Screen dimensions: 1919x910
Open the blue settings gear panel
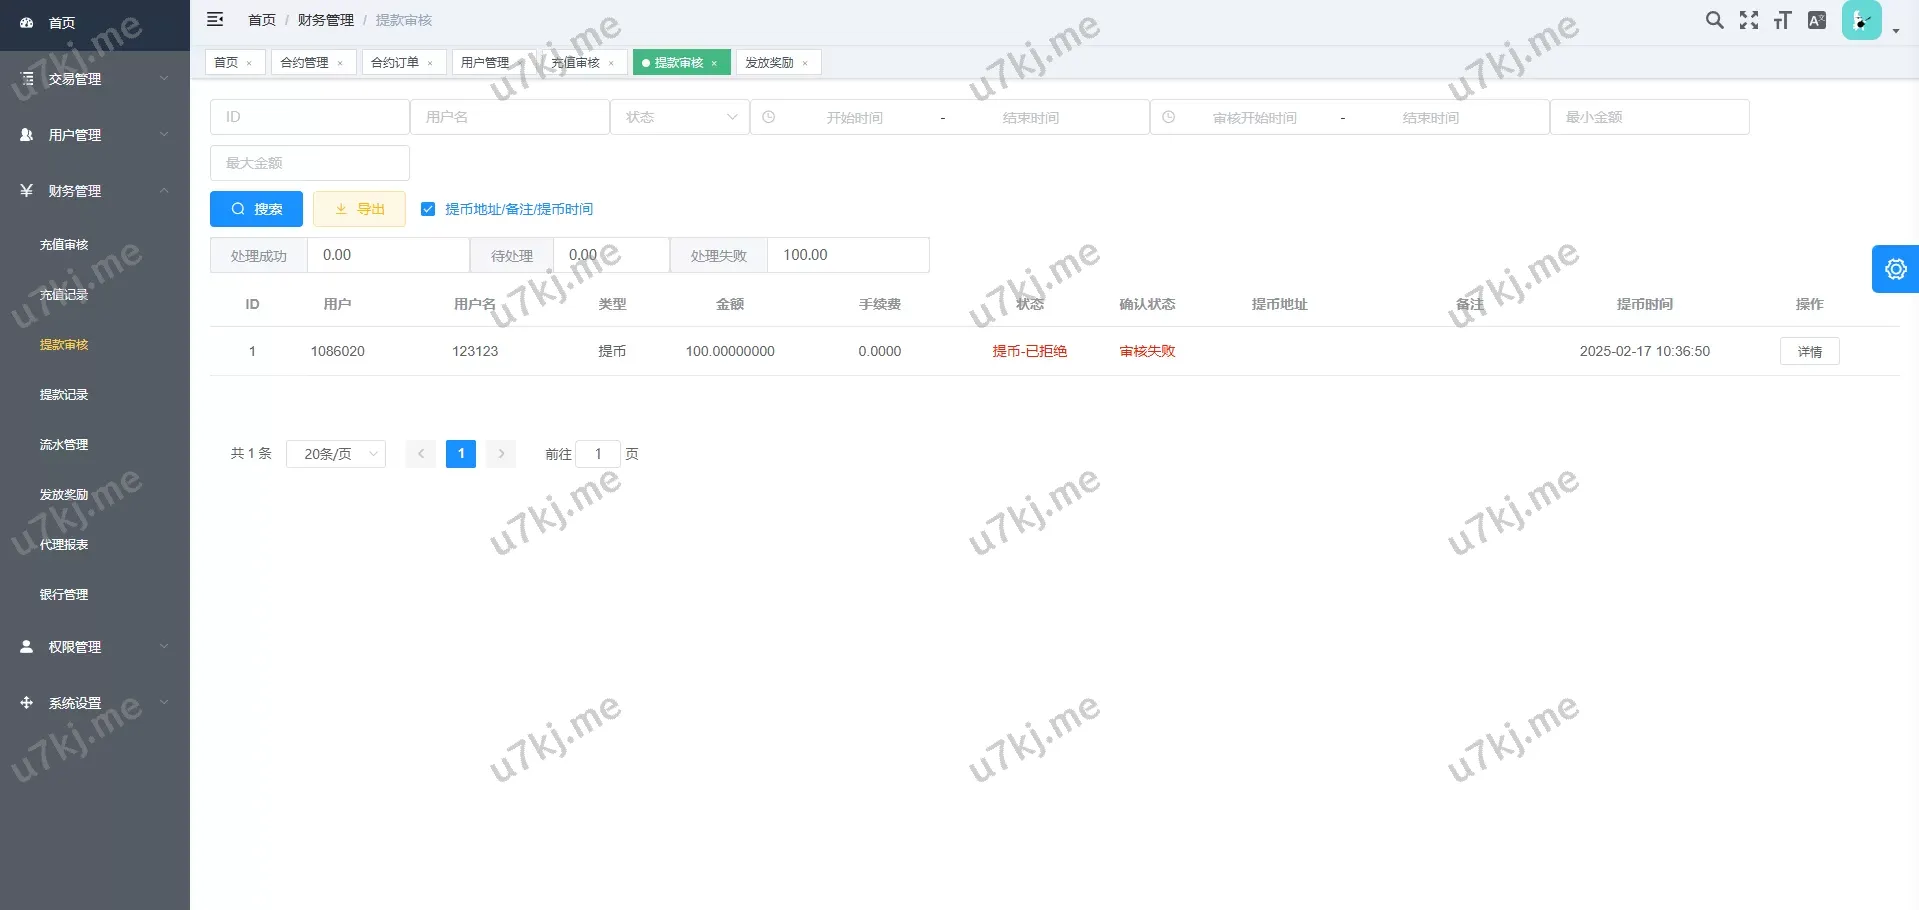pyautogui.click(x=1895, y=269)
